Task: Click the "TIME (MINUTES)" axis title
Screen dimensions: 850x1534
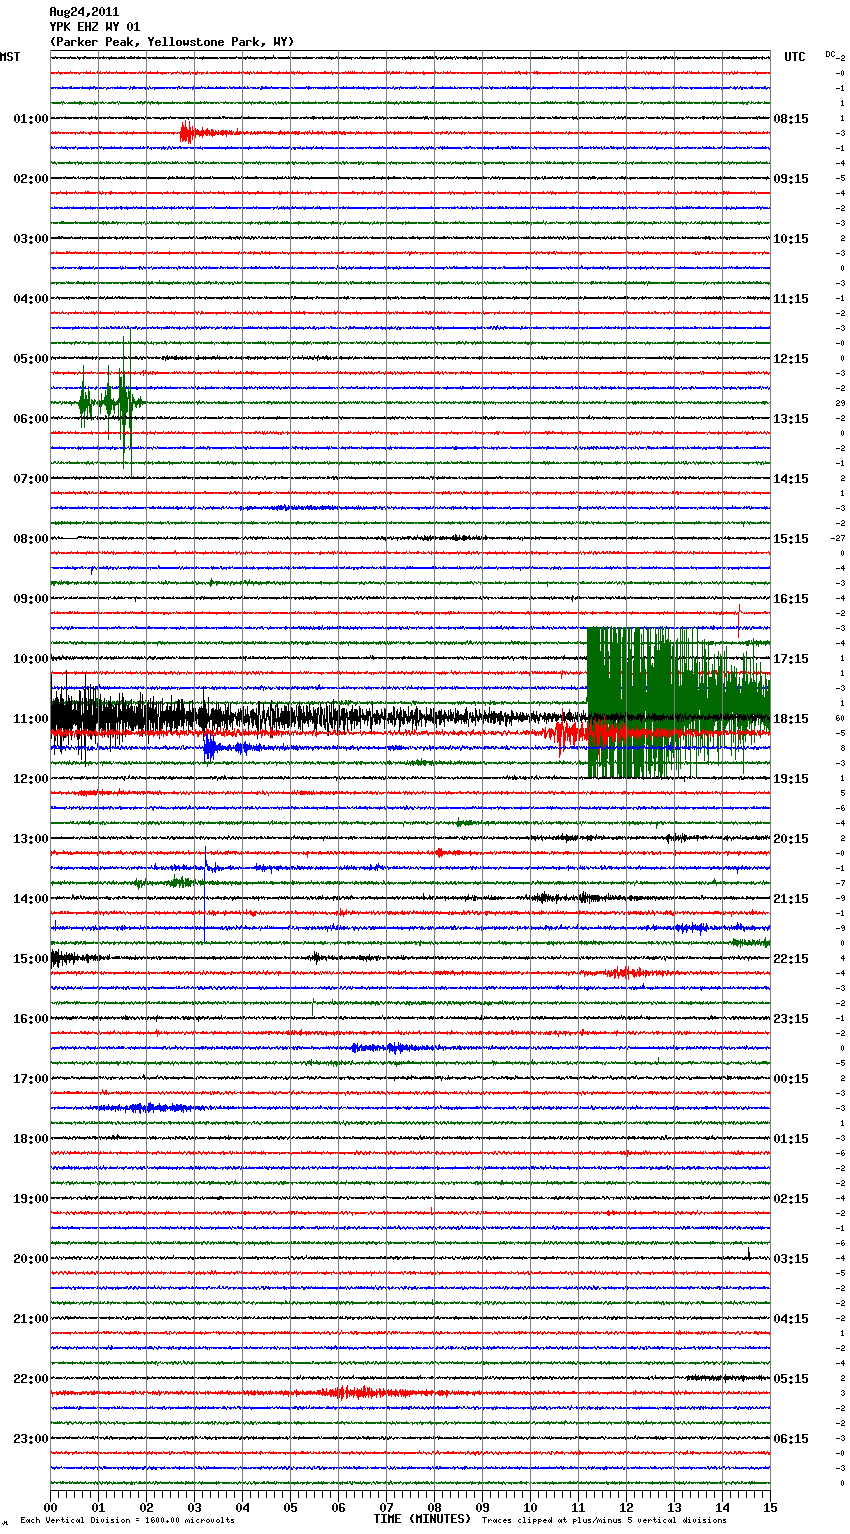Action: [x=422, y=1519]
